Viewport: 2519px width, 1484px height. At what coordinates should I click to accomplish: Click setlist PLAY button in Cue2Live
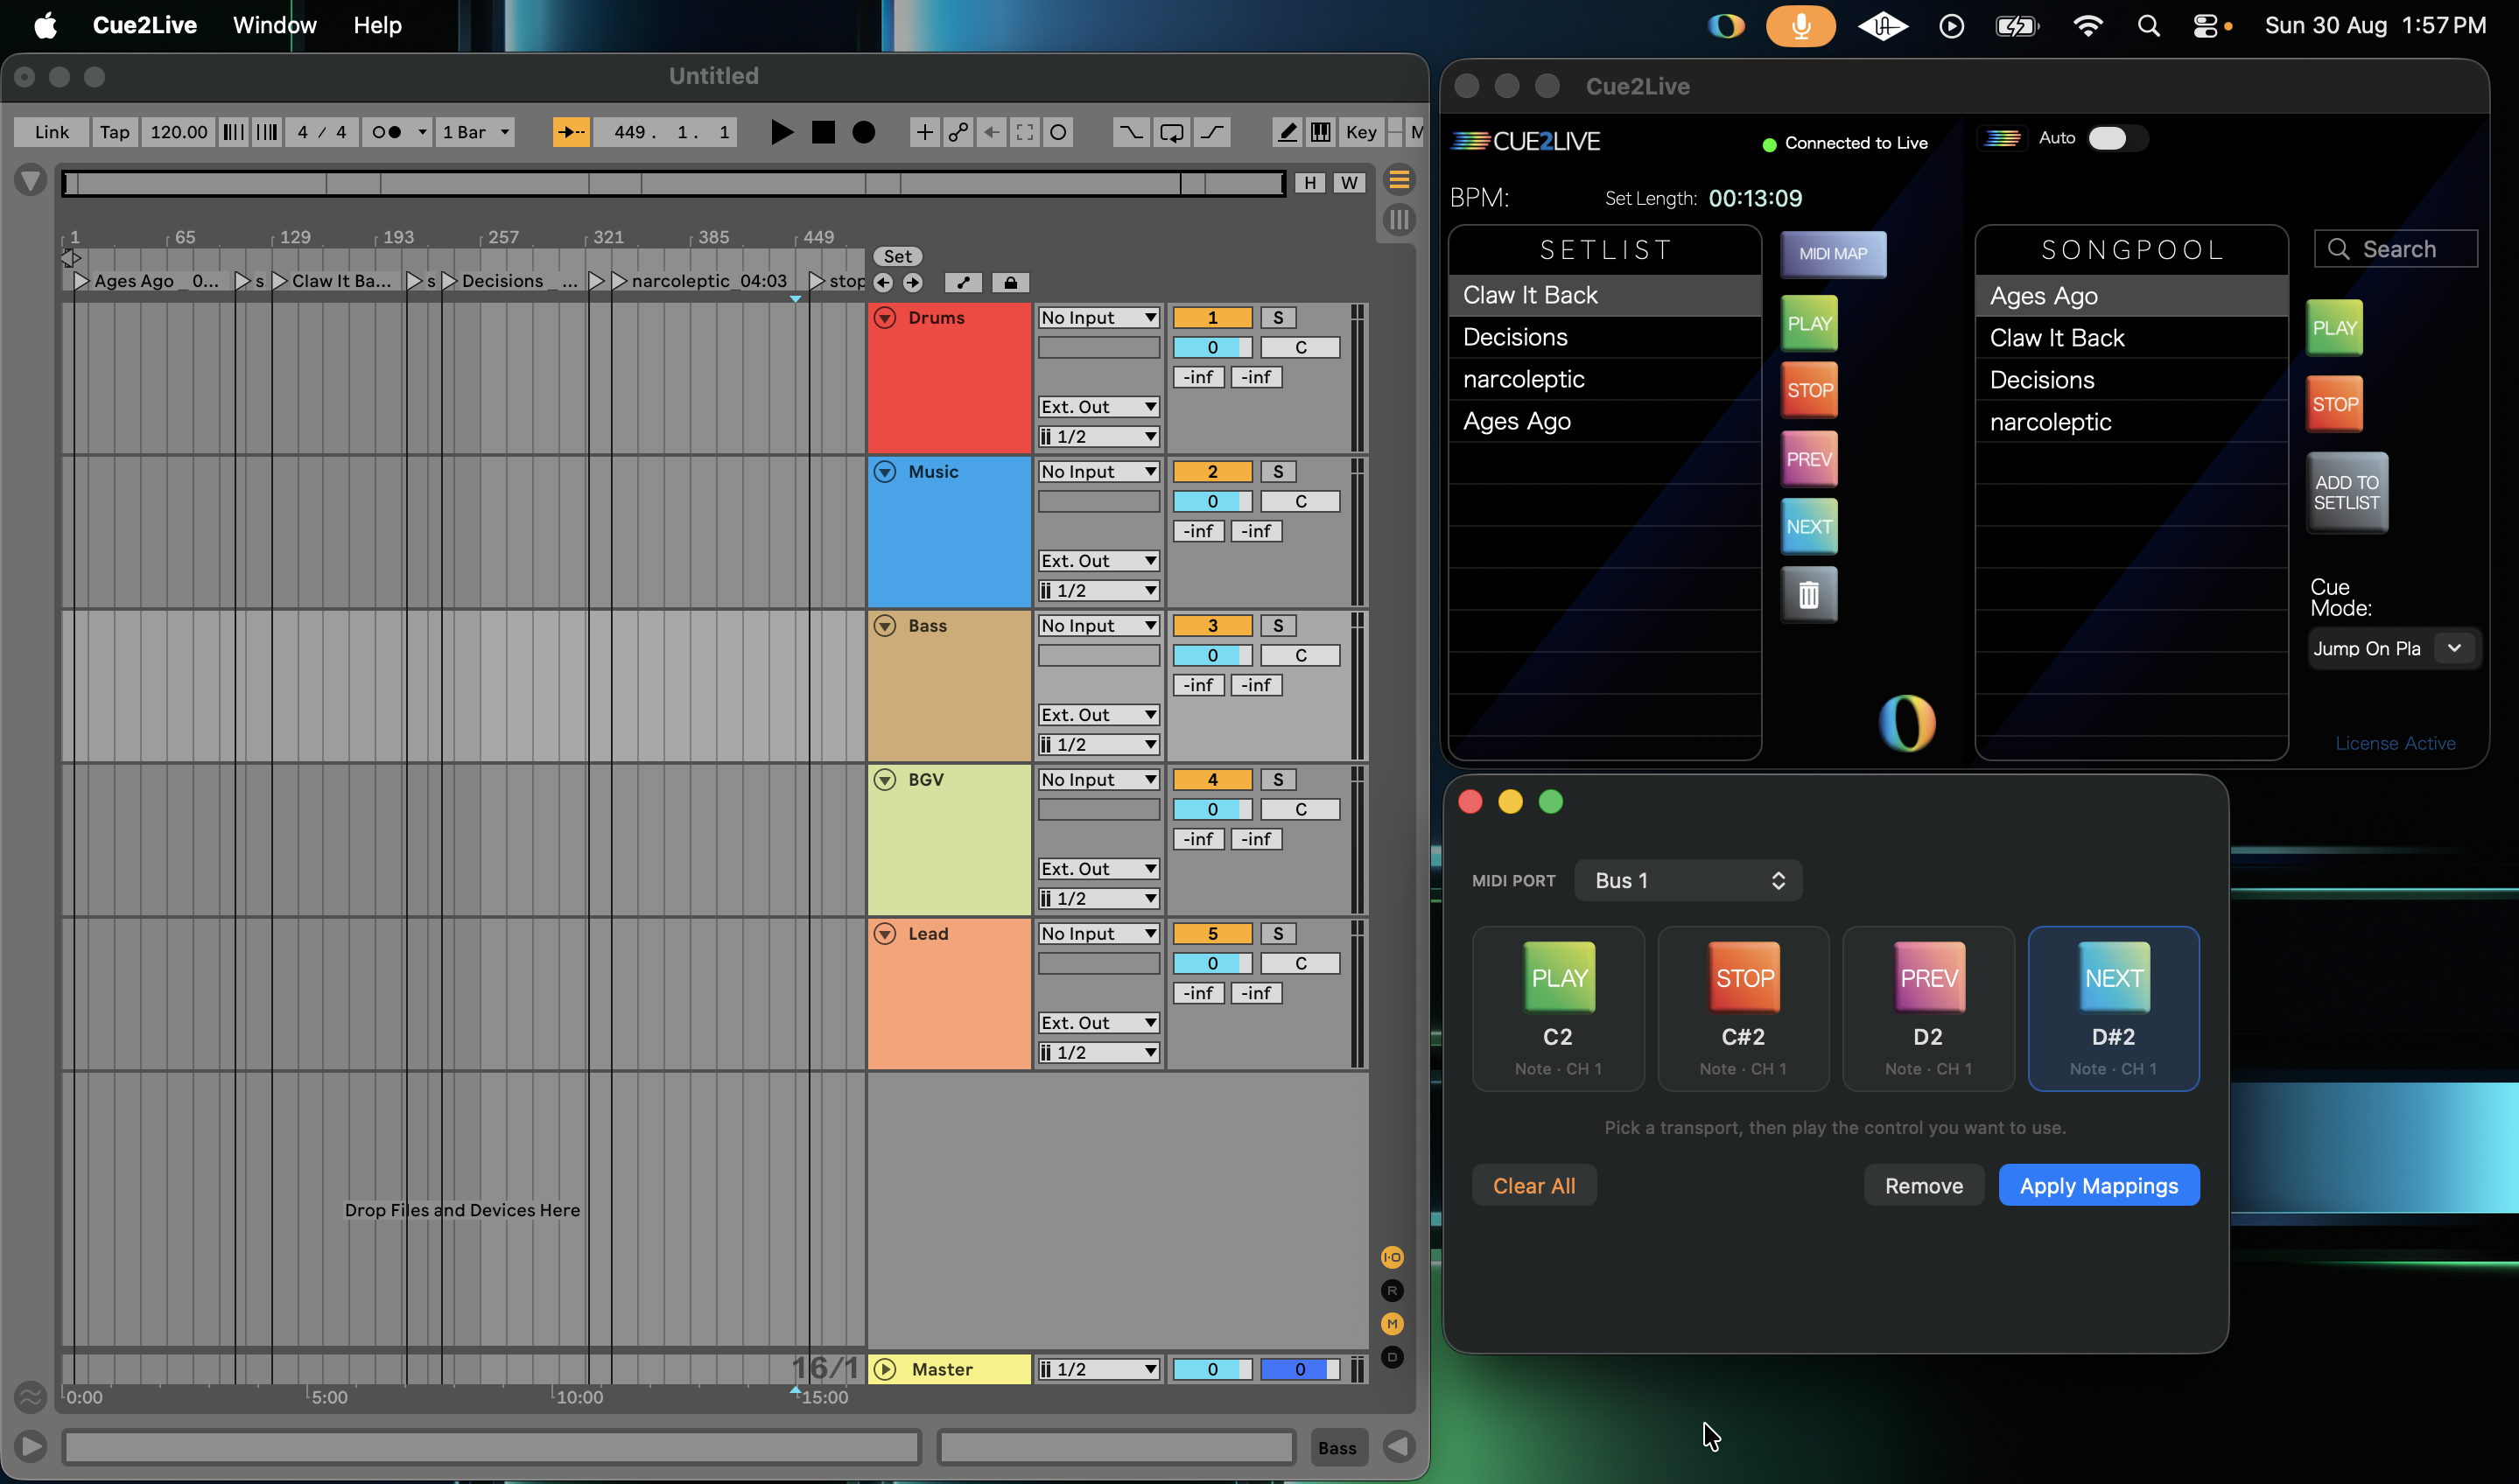(x=1809, y=324)
